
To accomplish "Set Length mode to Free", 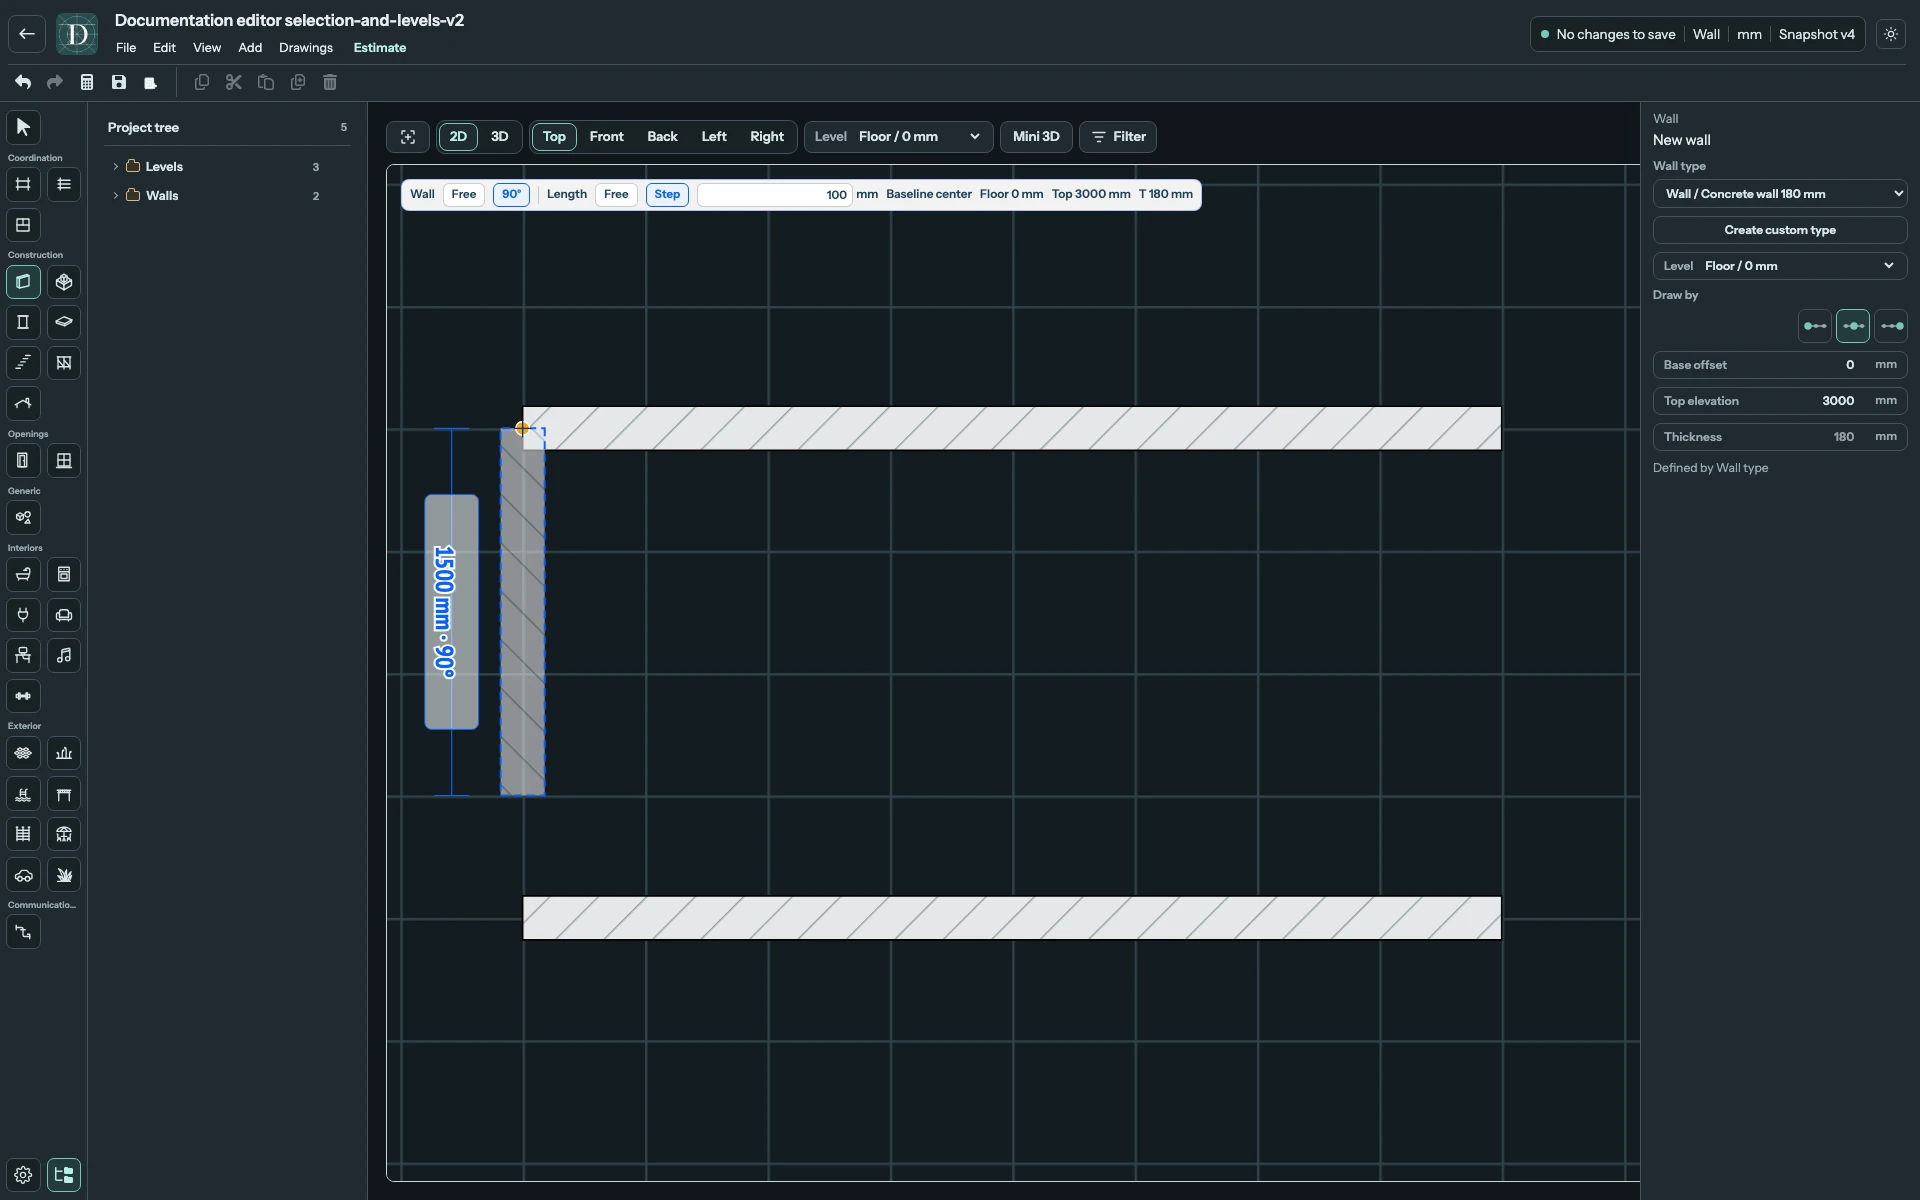I will click(x=616, y=194).
